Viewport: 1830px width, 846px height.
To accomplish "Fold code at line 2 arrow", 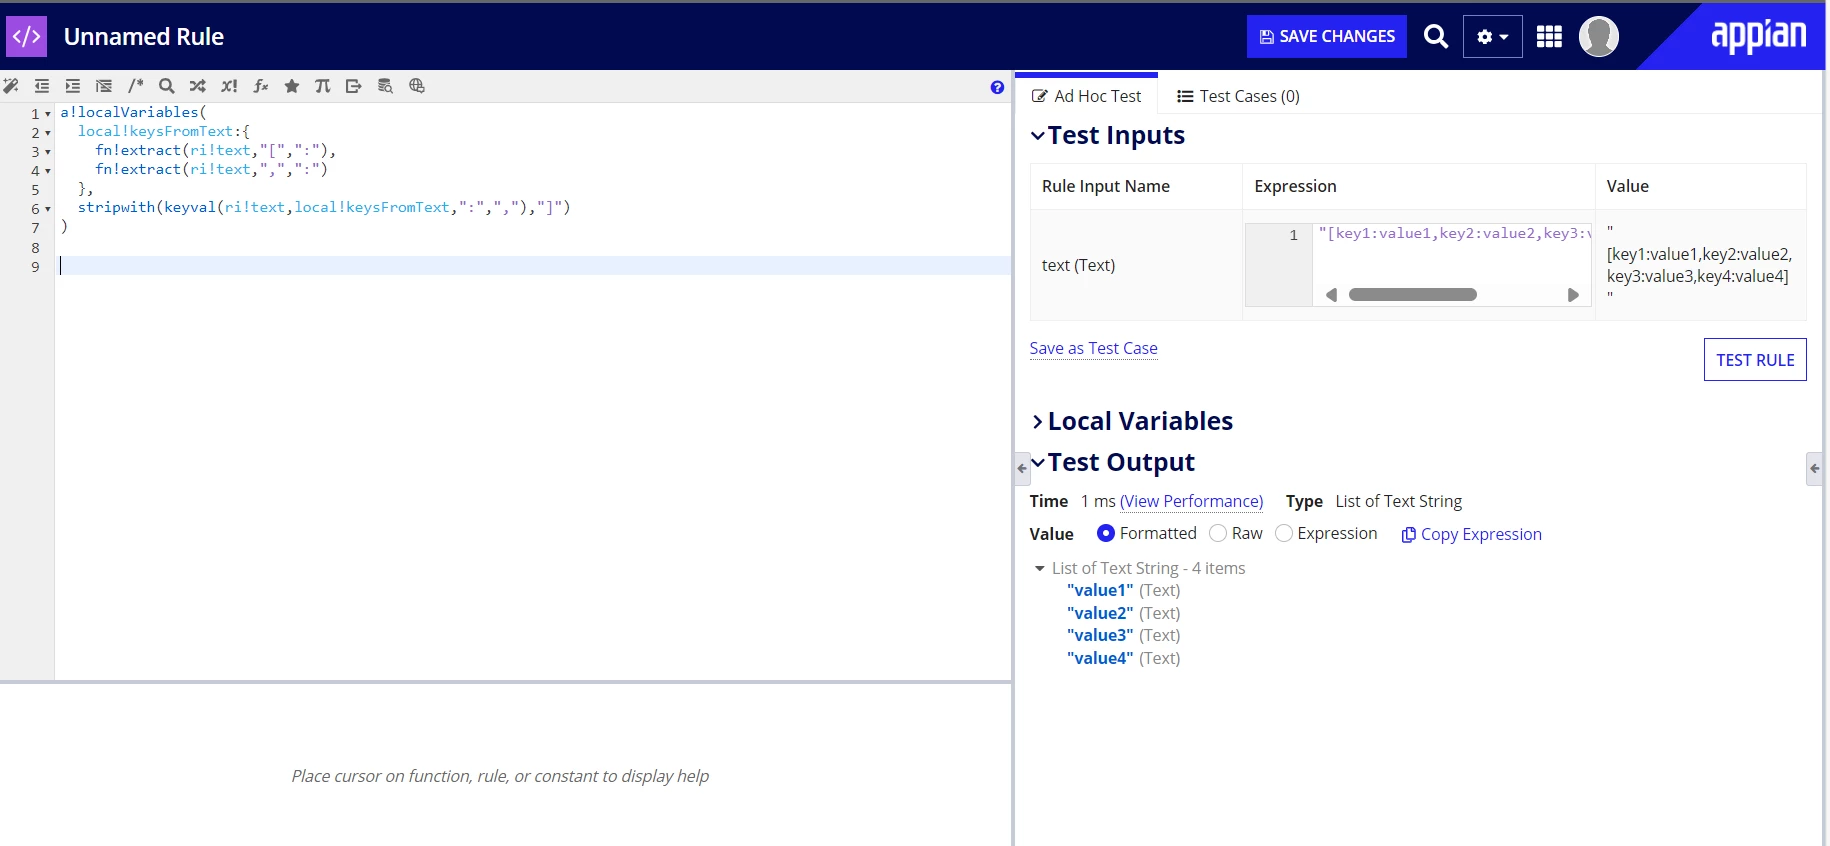I will [x=48, y=133].
